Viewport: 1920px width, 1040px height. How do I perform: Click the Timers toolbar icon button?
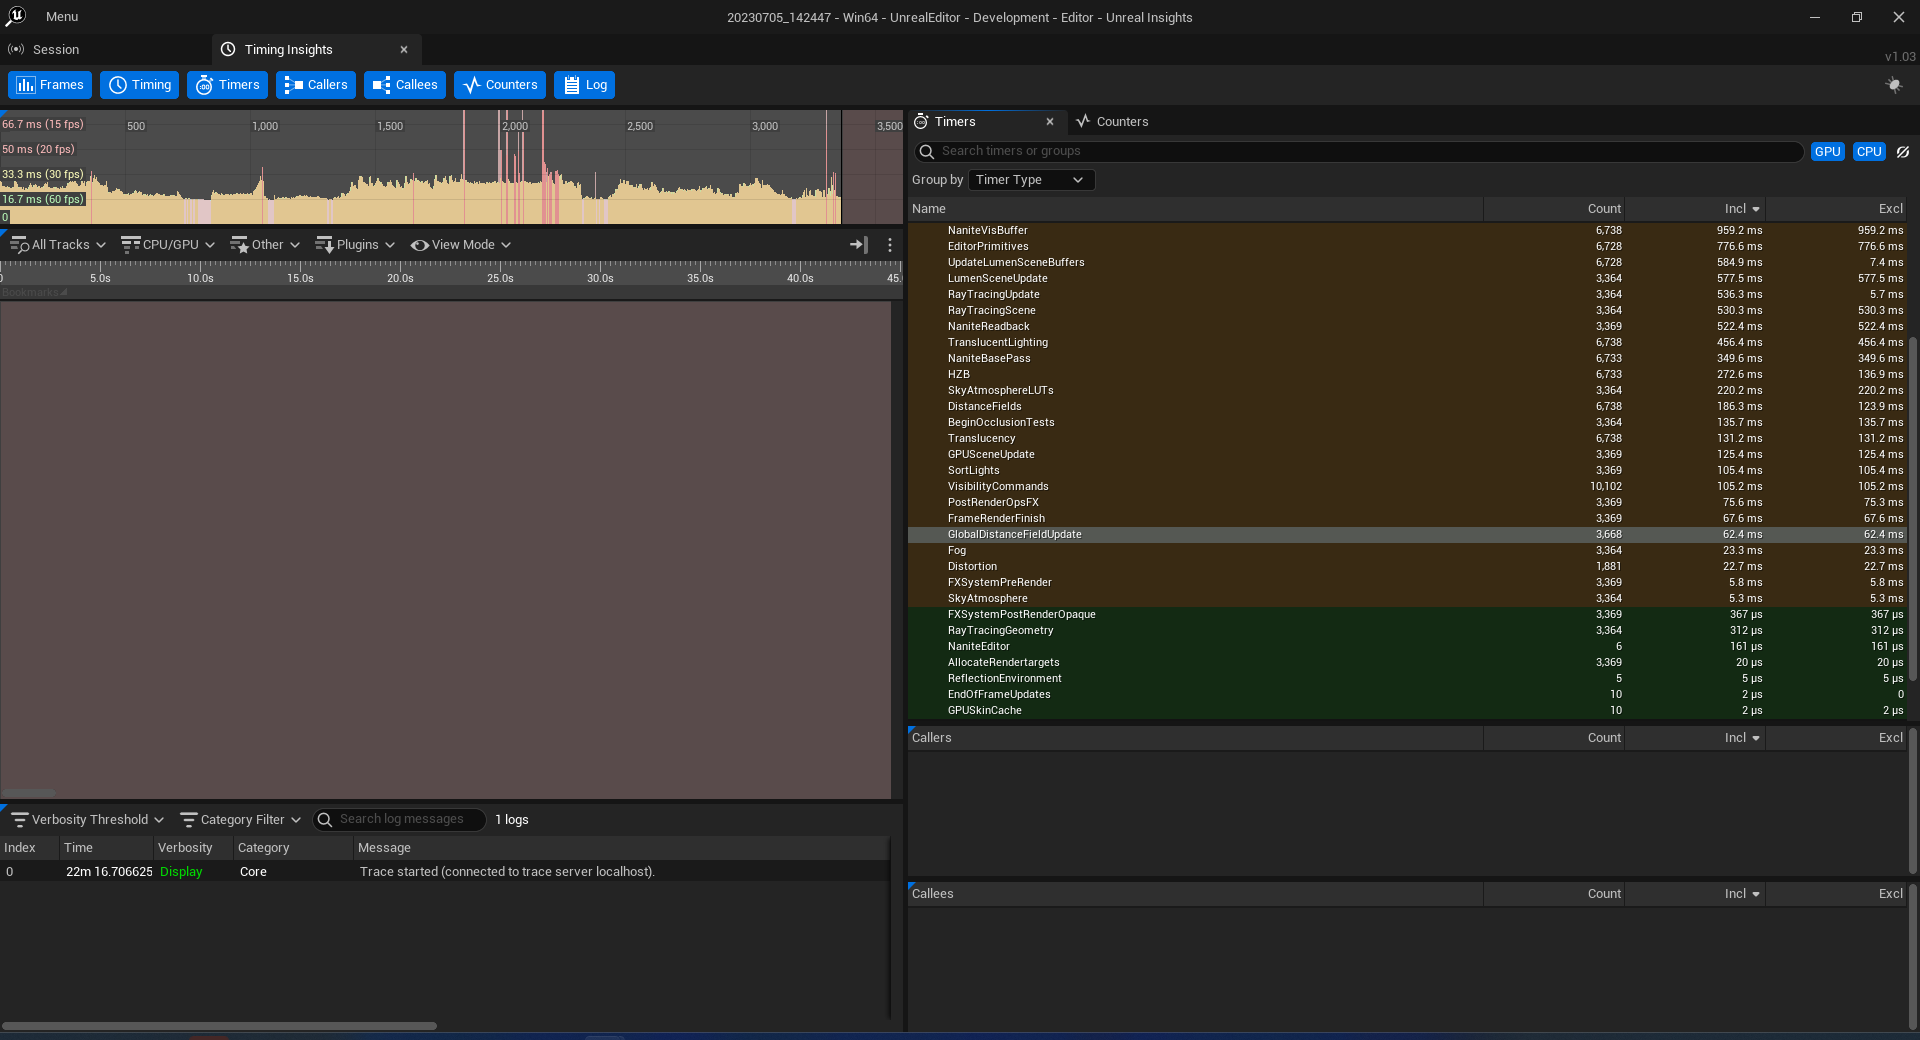(x=228, y=85)
